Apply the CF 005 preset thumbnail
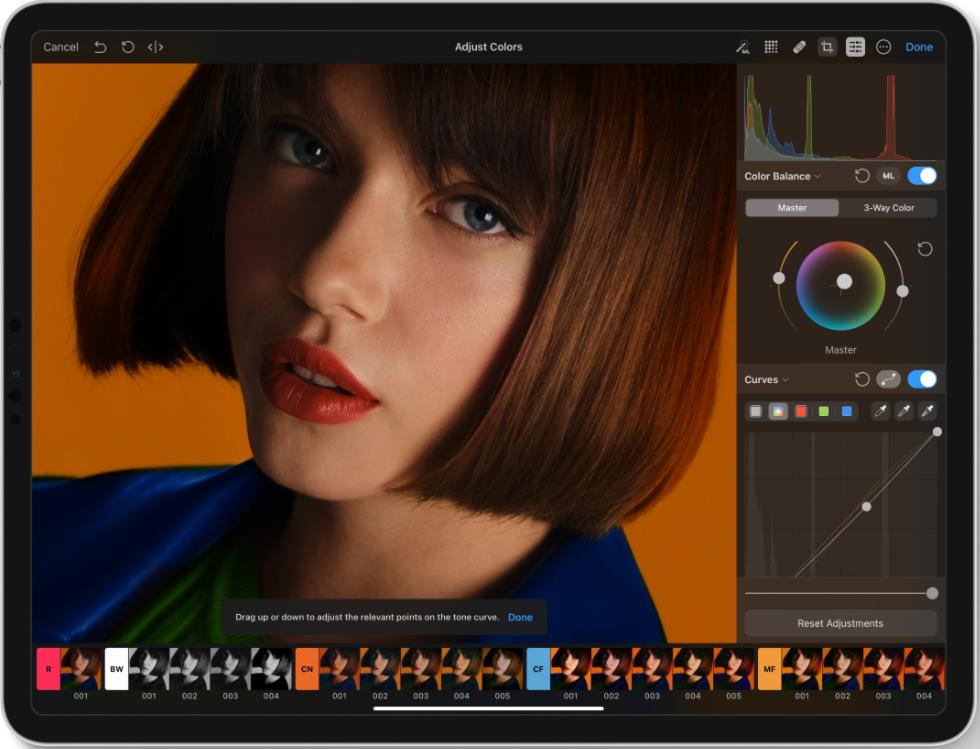The height and width of the screenshot is (749, 980). 734,669
